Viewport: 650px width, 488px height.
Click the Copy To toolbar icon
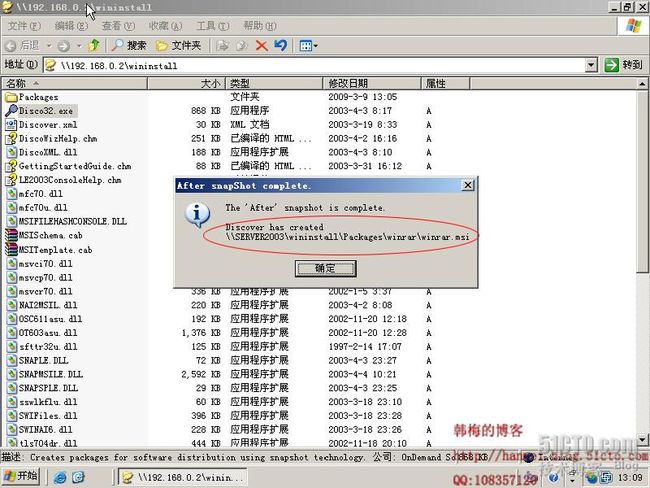[x=242, y=46]
